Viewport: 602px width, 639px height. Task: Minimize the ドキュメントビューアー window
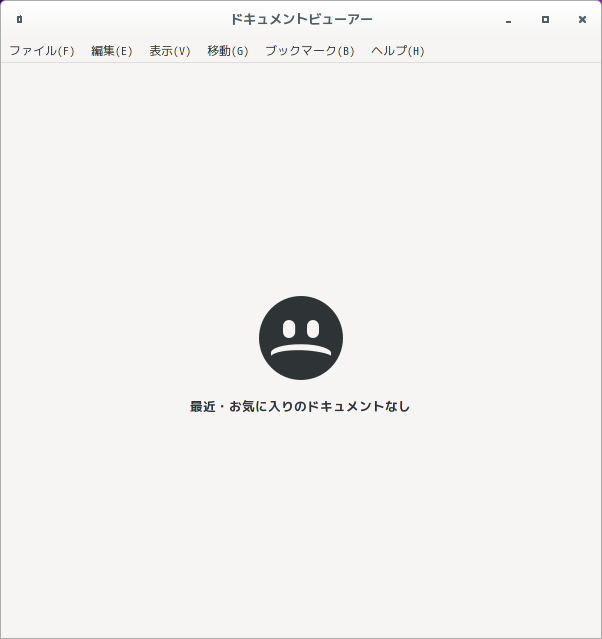(508, 20)
